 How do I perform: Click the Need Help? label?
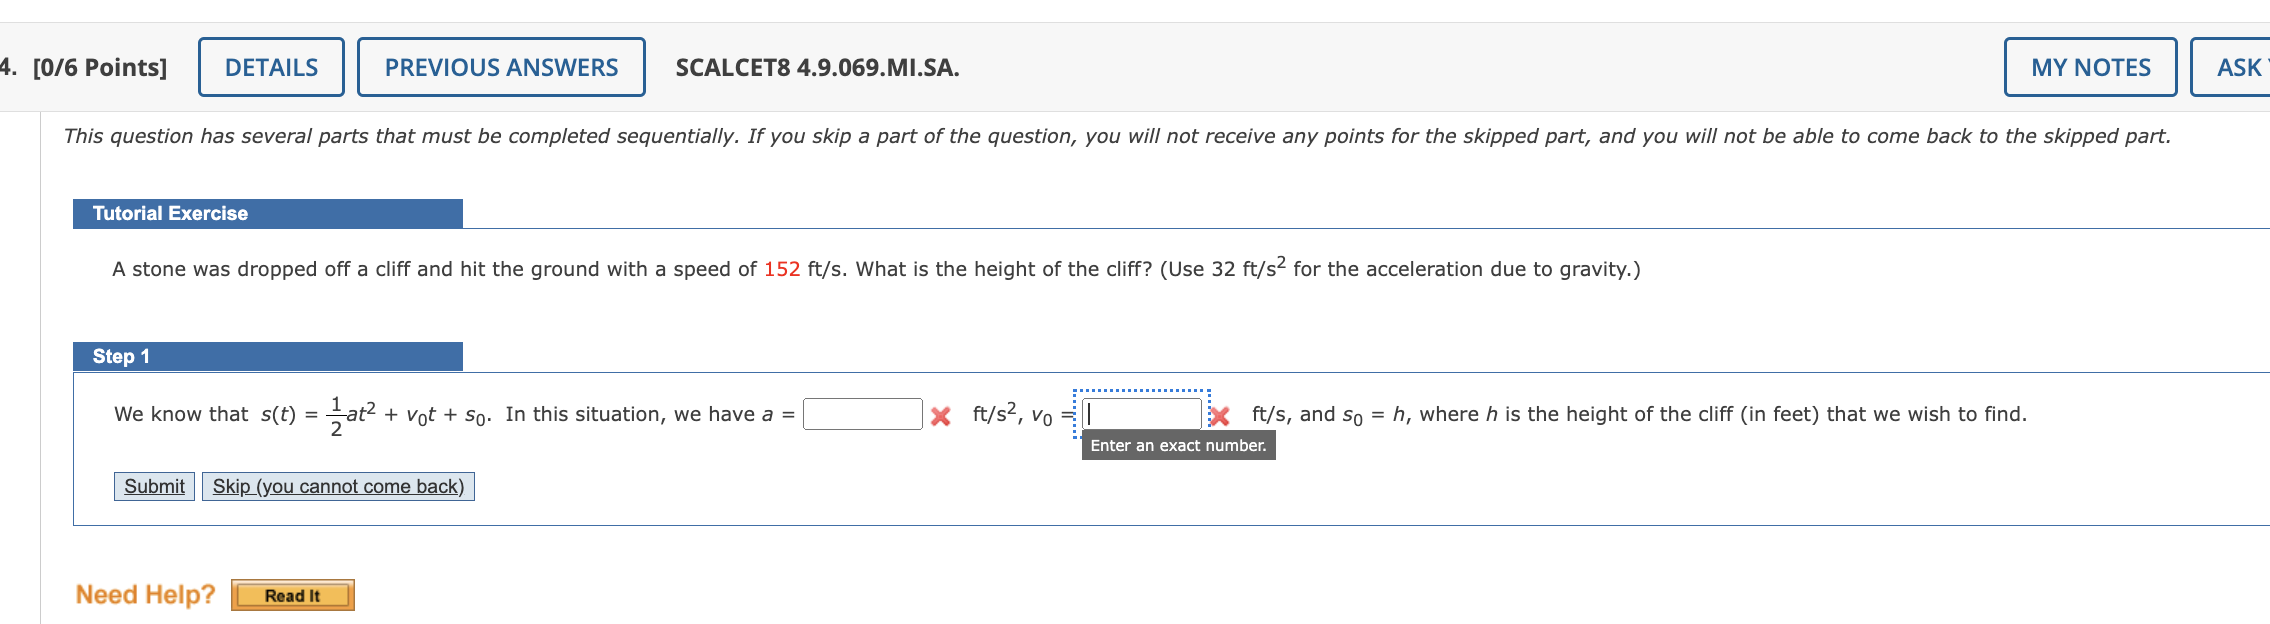click(x=146, y=594)
